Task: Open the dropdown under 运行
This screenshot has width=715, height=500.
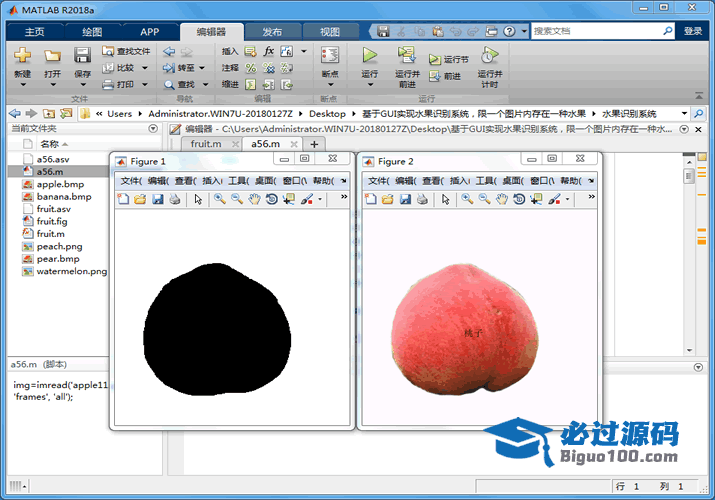Action: [370, 85]
